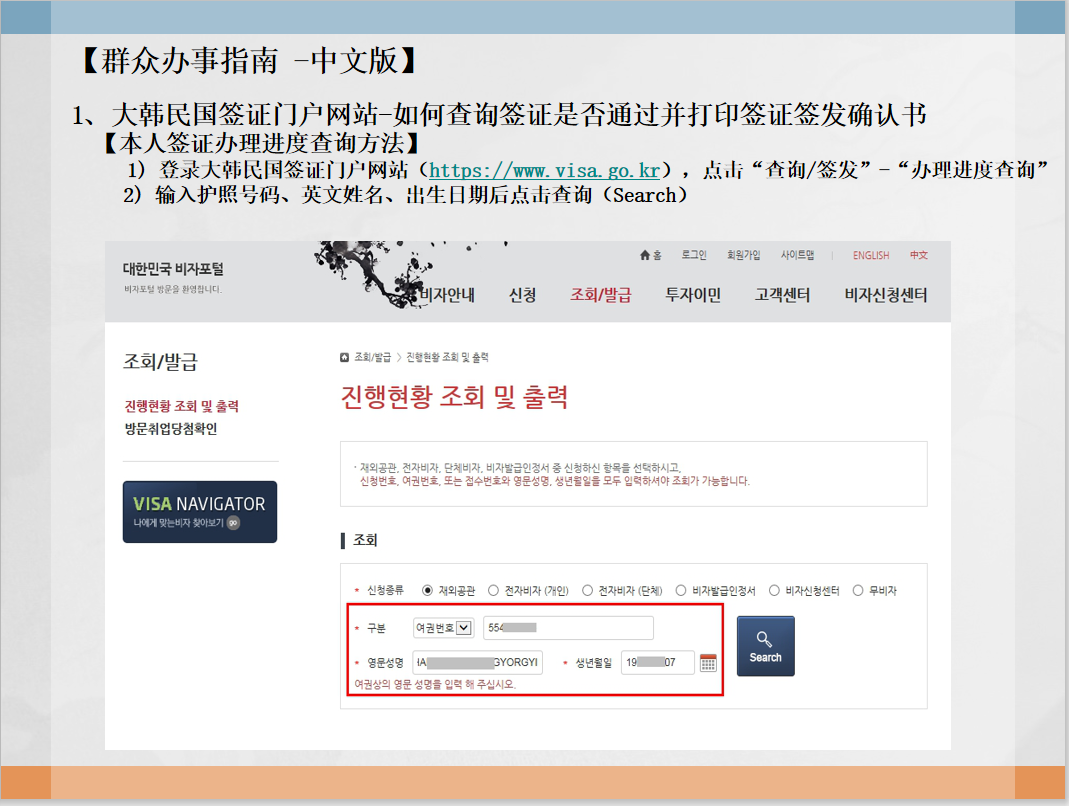Open the calendar date picker icon
The image size is (1069, 806).
pyautogui.click(x=708, y=662)
